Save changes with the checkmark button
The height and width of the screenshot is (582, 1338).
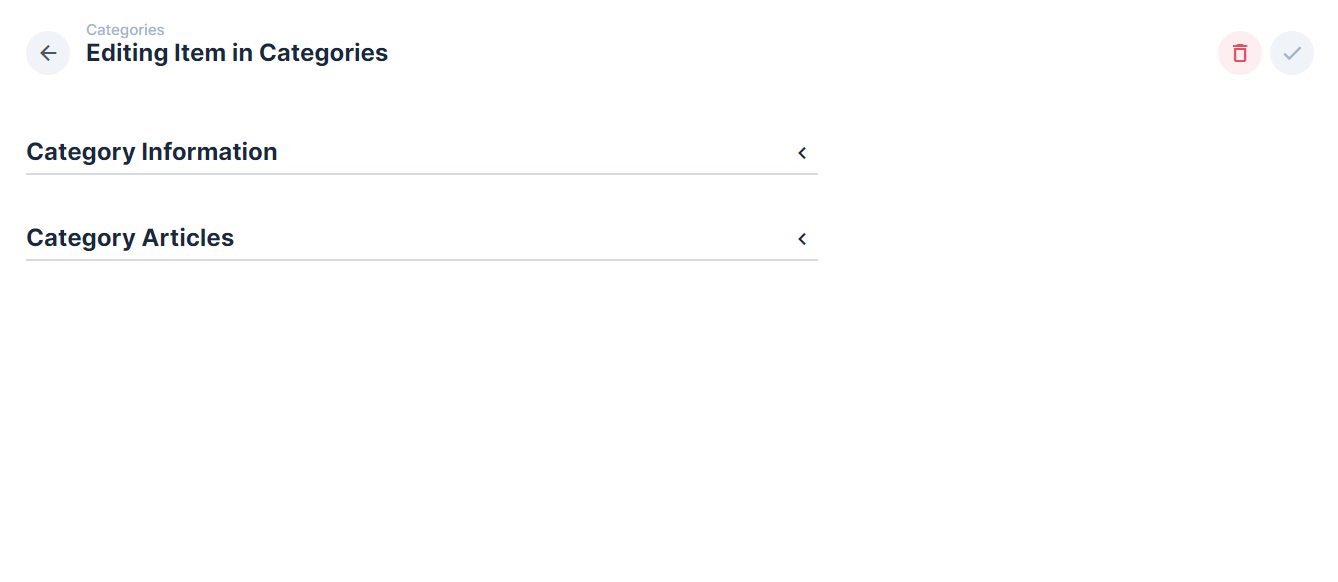(1291, 52)
